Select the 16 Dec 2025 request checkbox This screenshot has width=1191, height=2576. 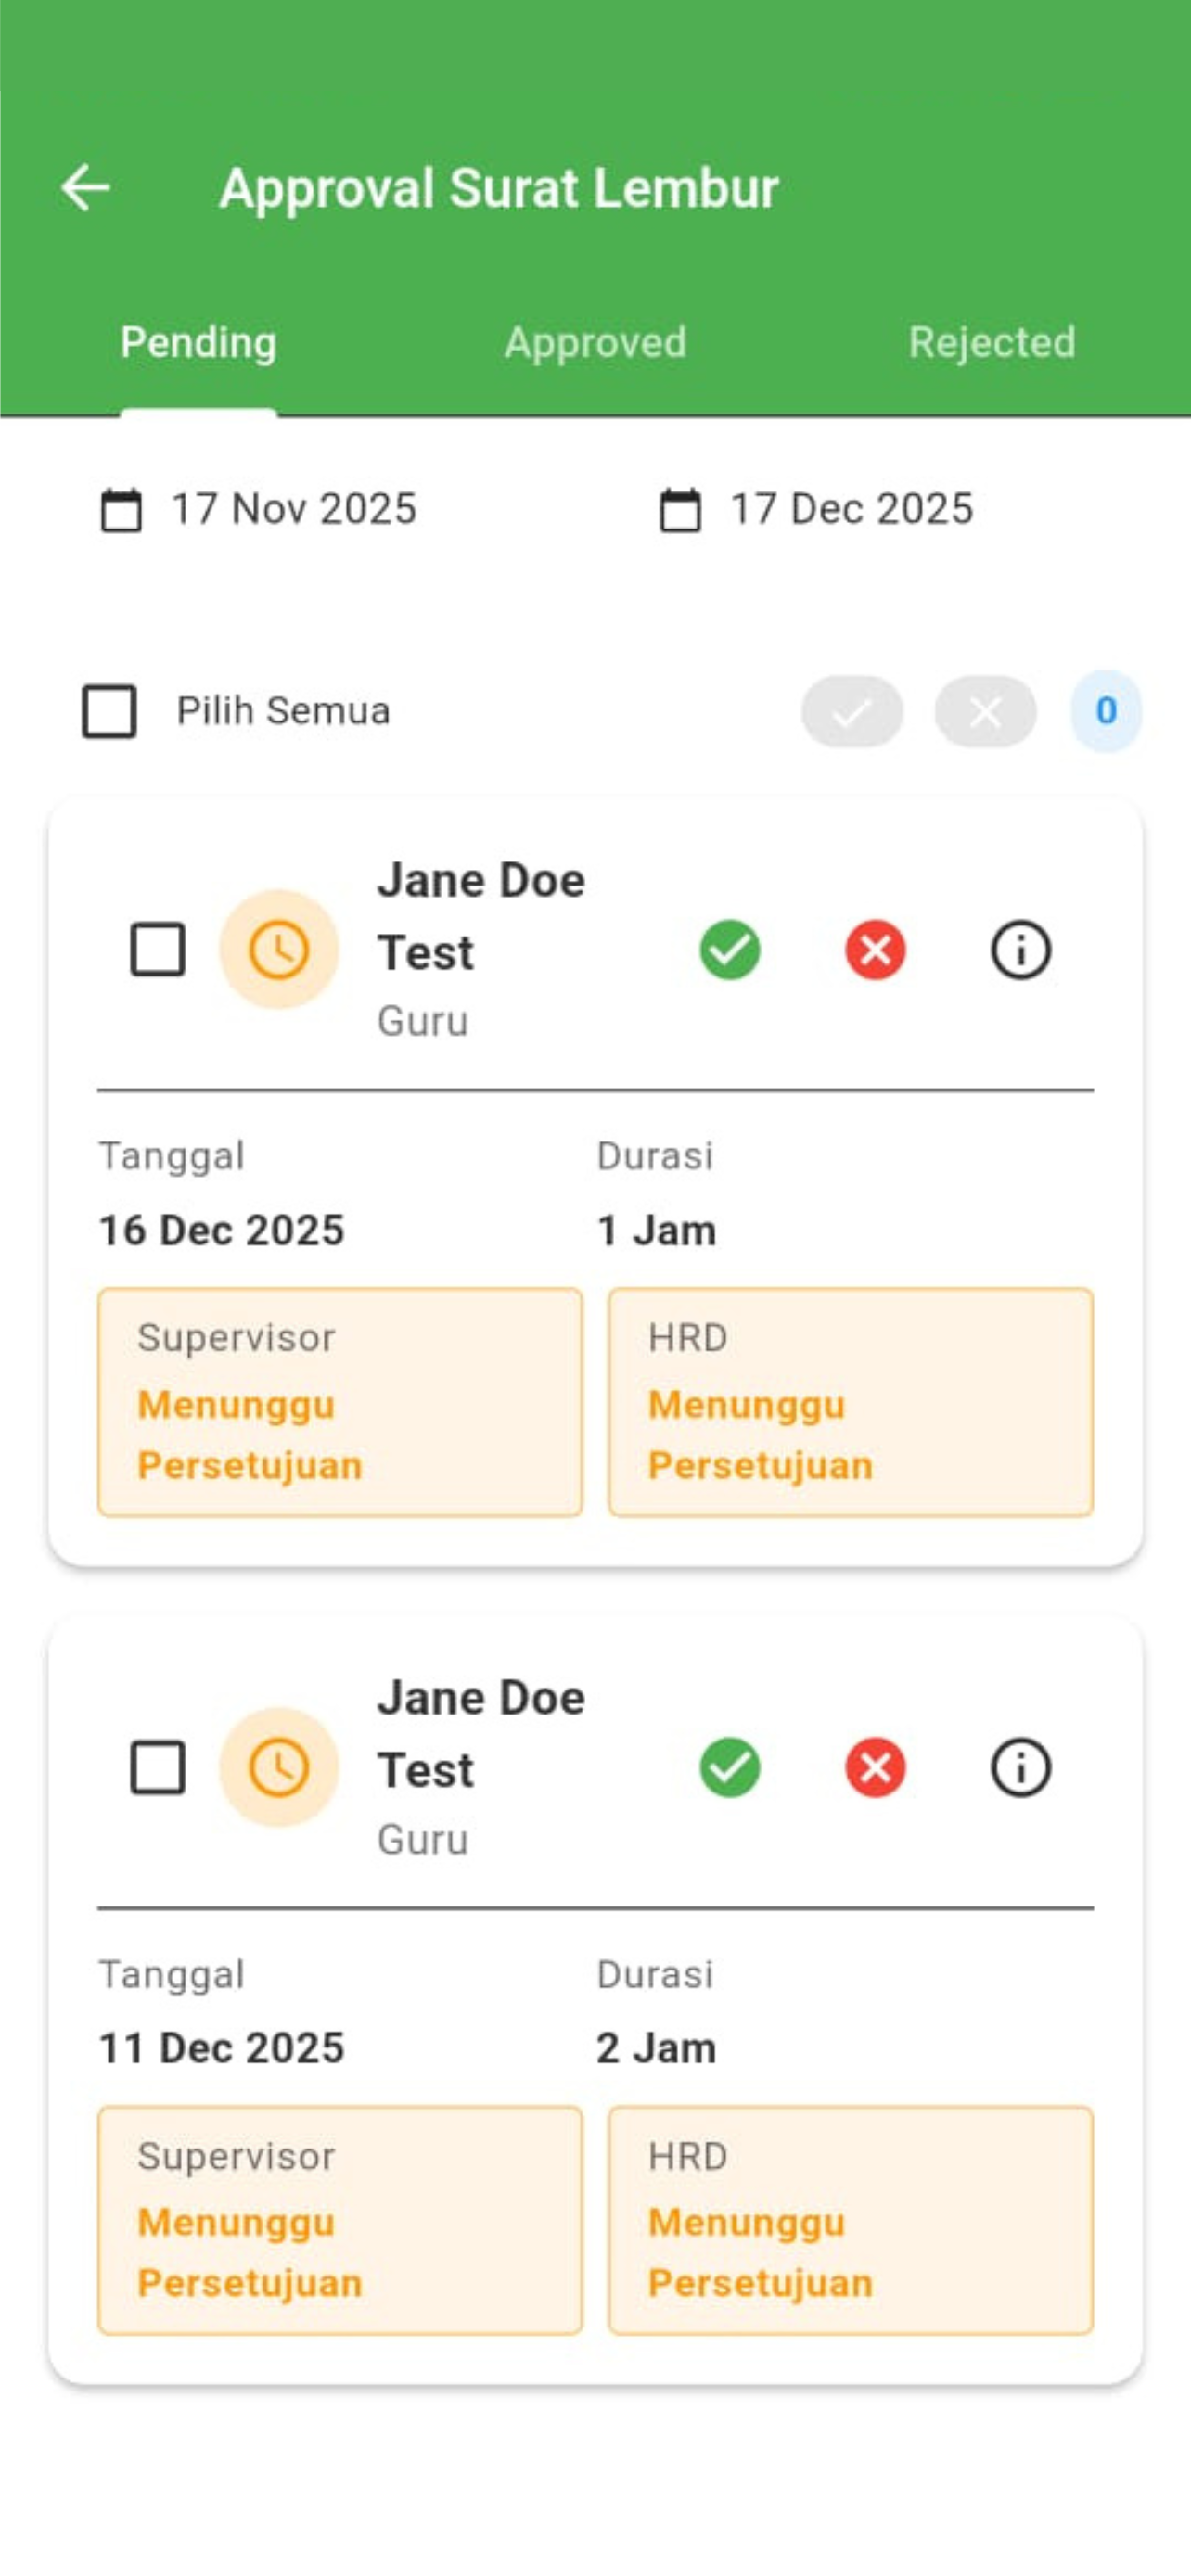tap(158, 949)
